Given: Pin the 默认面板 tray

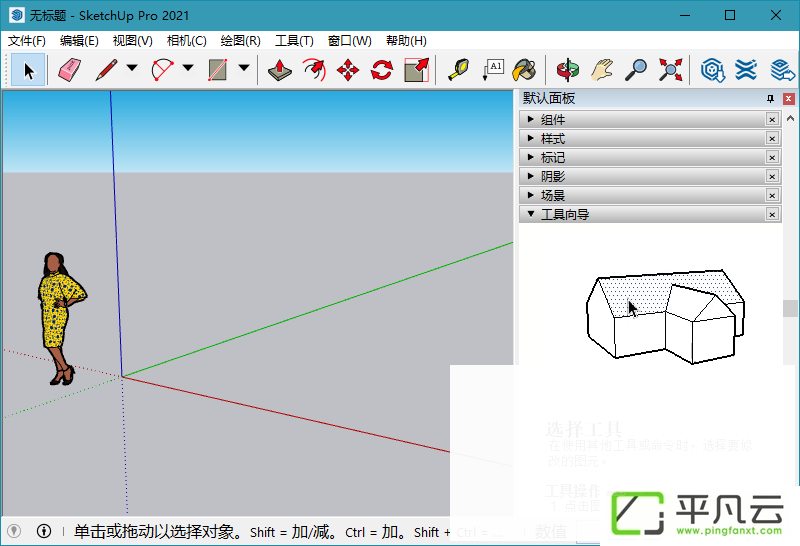Looking at the screenshot, I should 770,98.
